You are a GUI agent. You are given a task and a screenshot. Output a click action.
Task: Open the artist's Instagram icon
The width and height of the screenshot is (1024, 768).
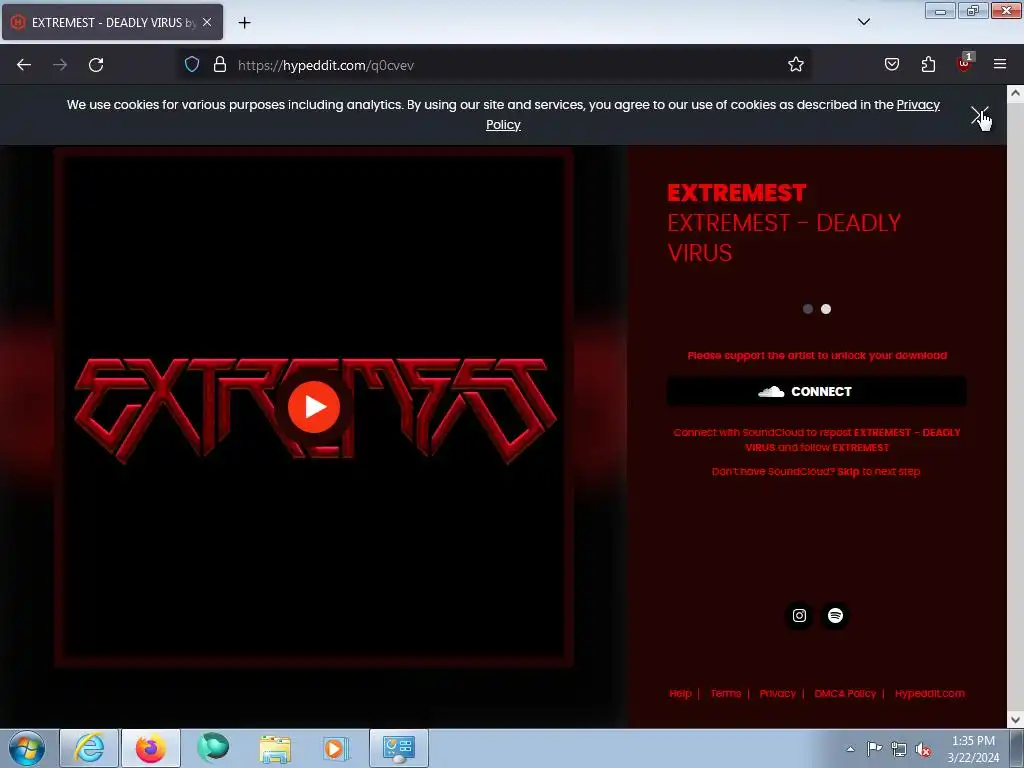799,615
